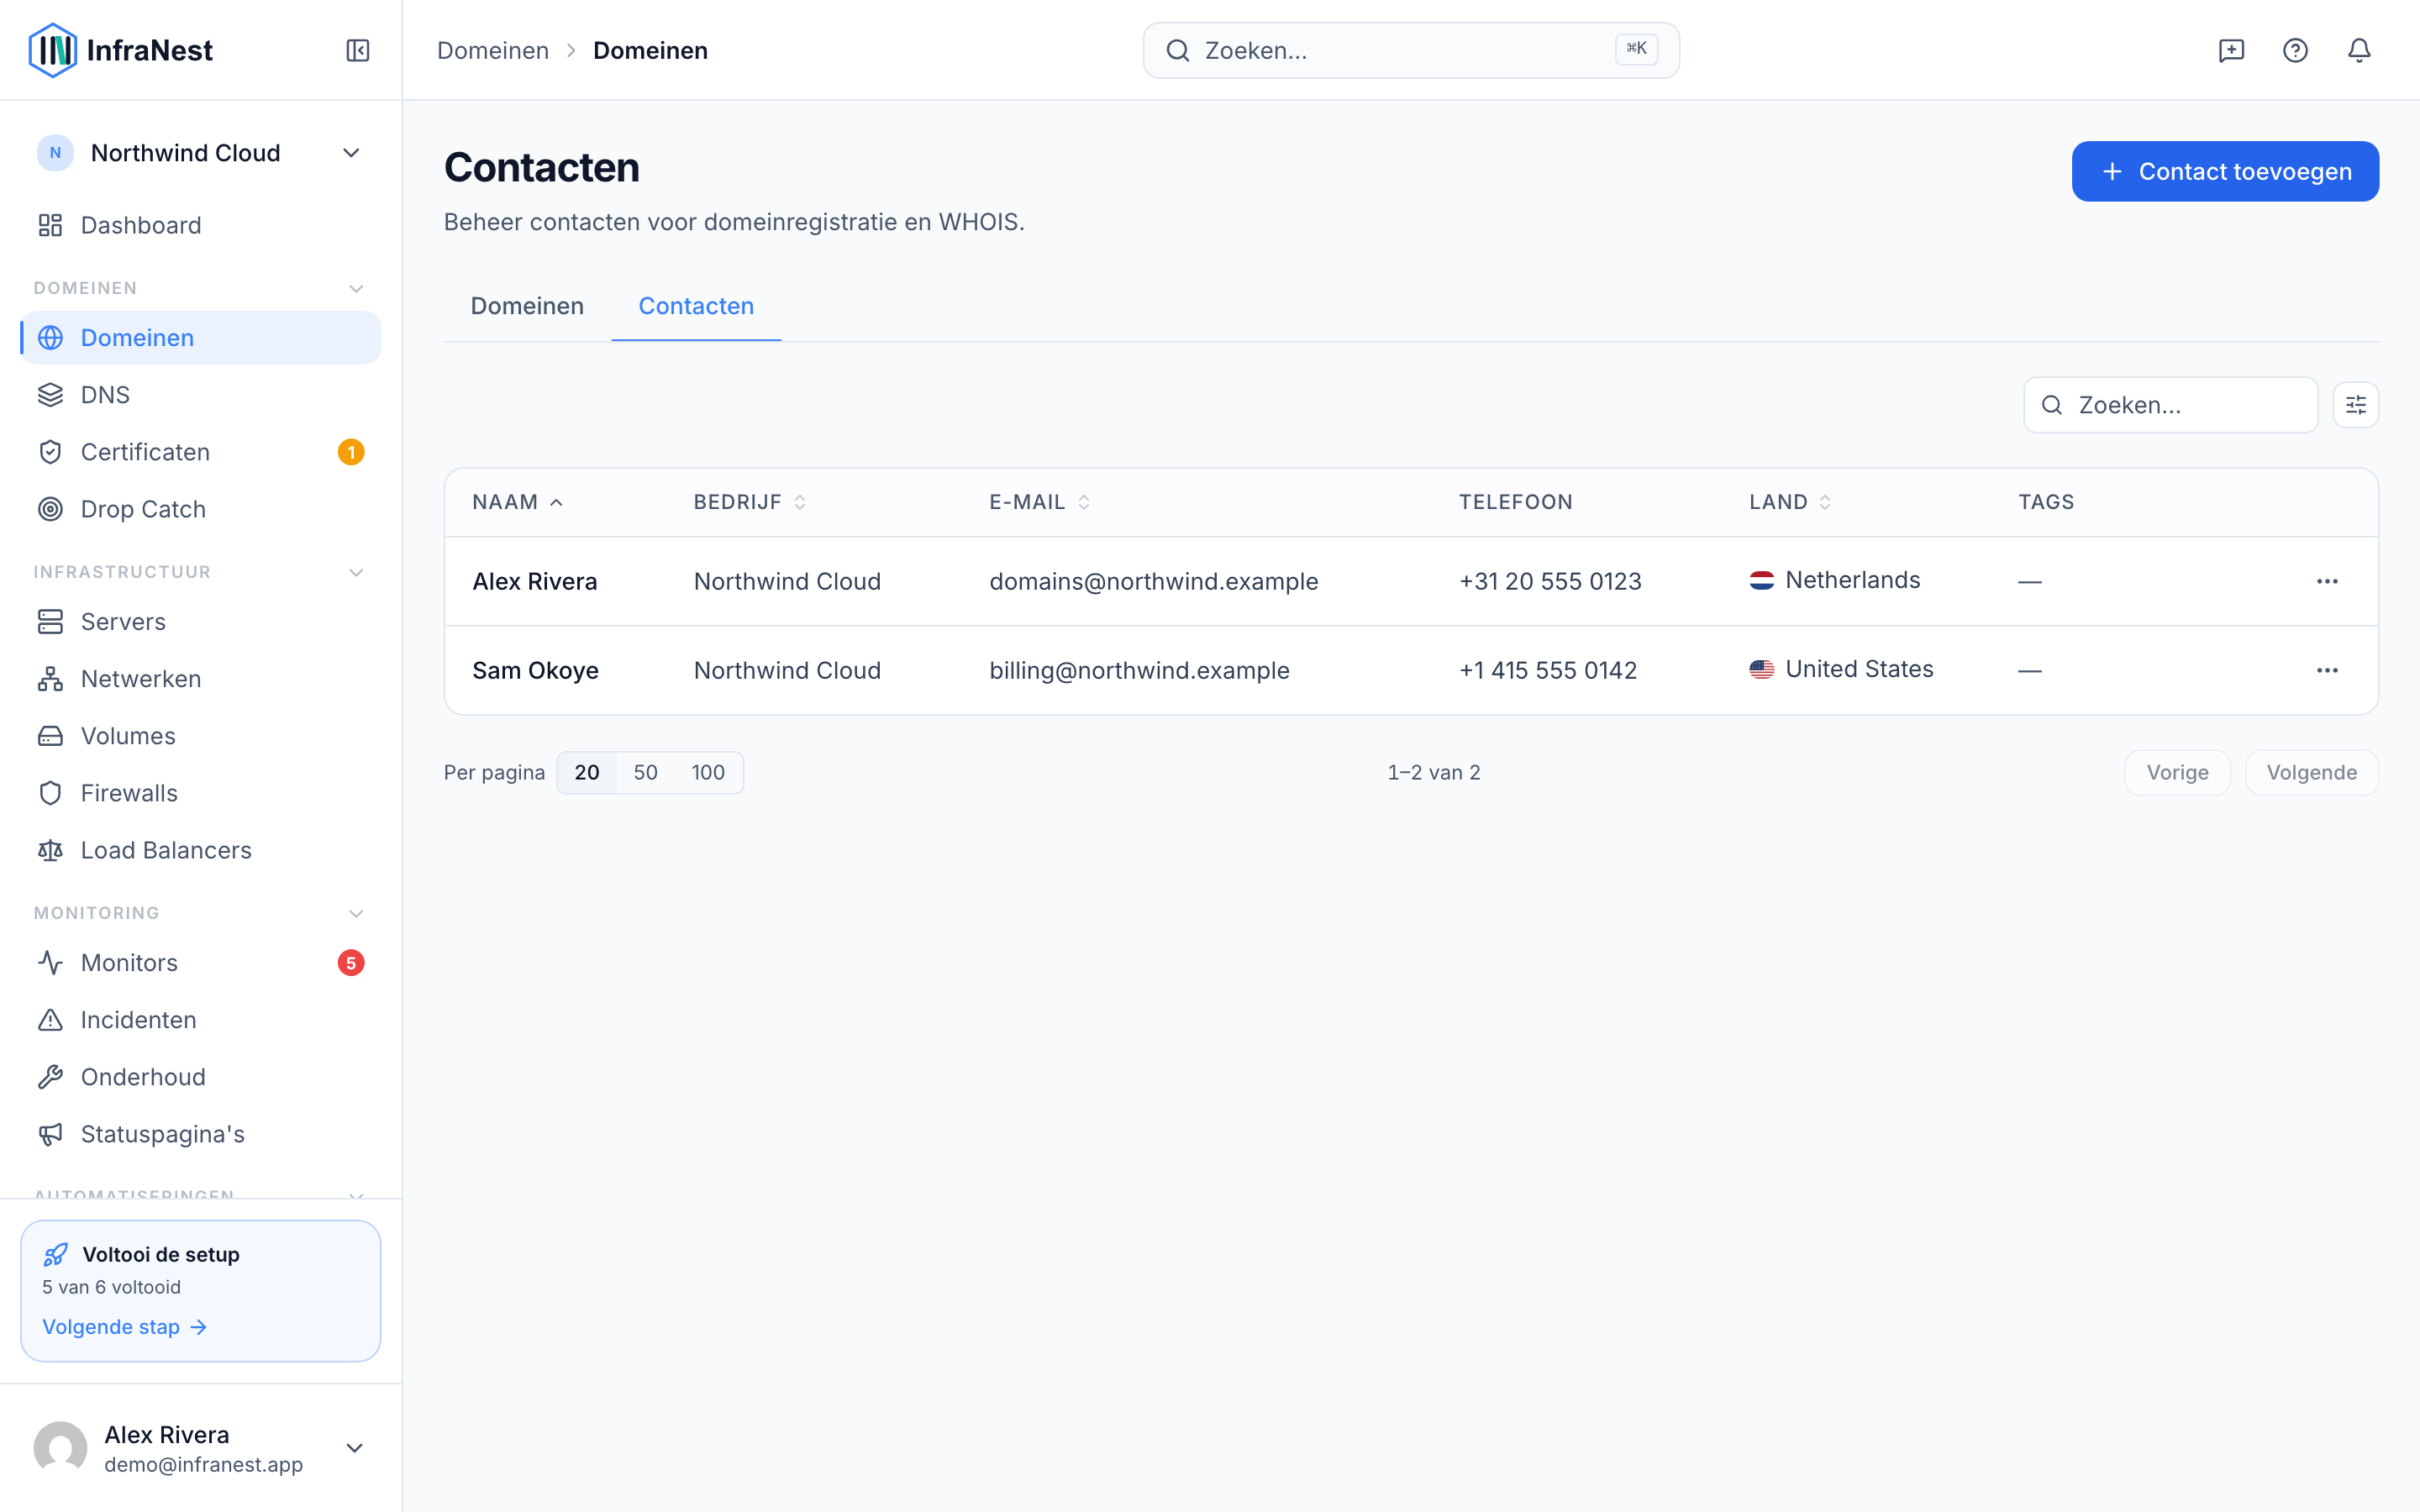Click the Monitors activity icon
The width and height of the screenshot is (2420, 1512).
[x=50, y=963]
